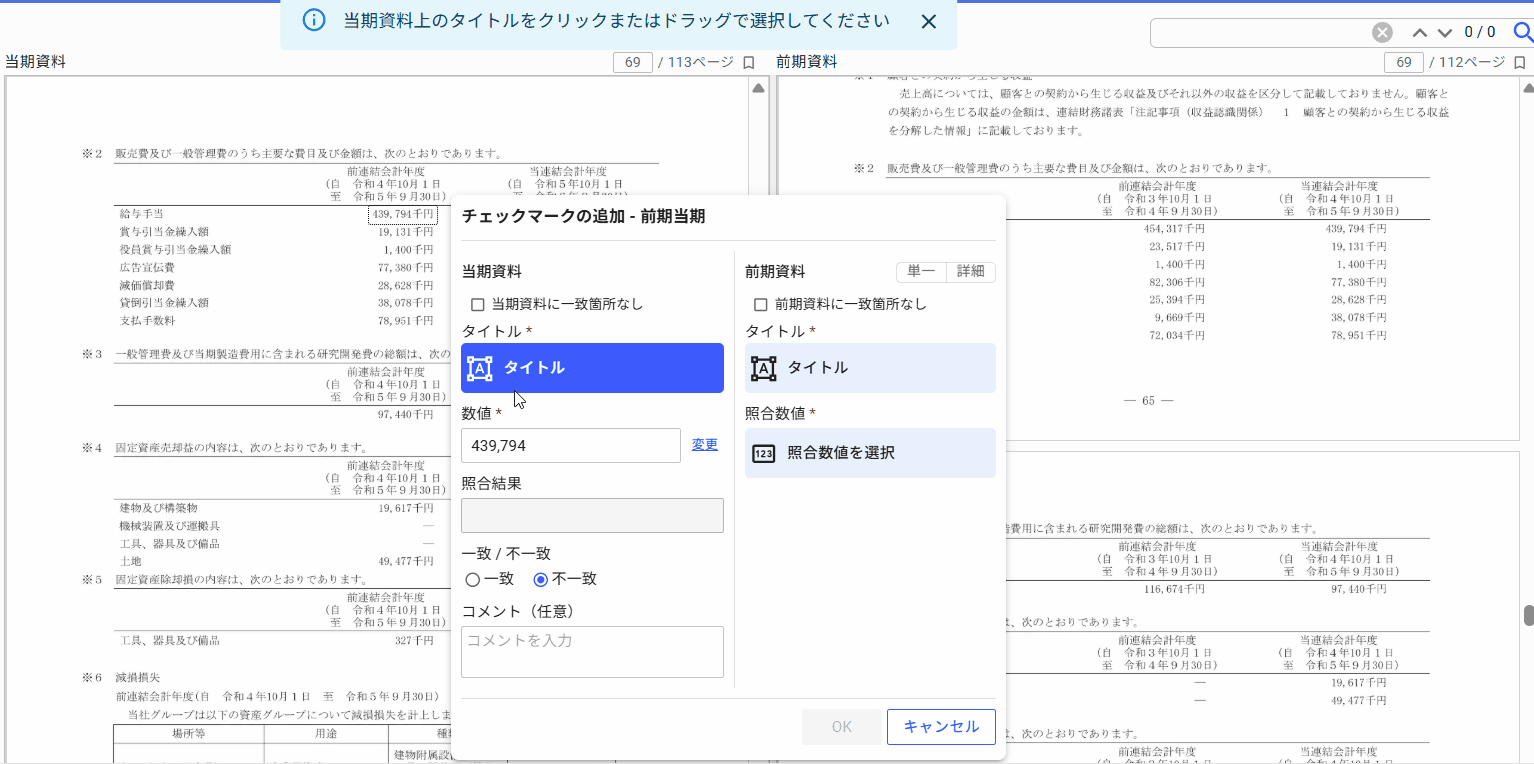Go to previous search result
The width and height of the screenshot is (1534, 764).
pos(1419,33)
